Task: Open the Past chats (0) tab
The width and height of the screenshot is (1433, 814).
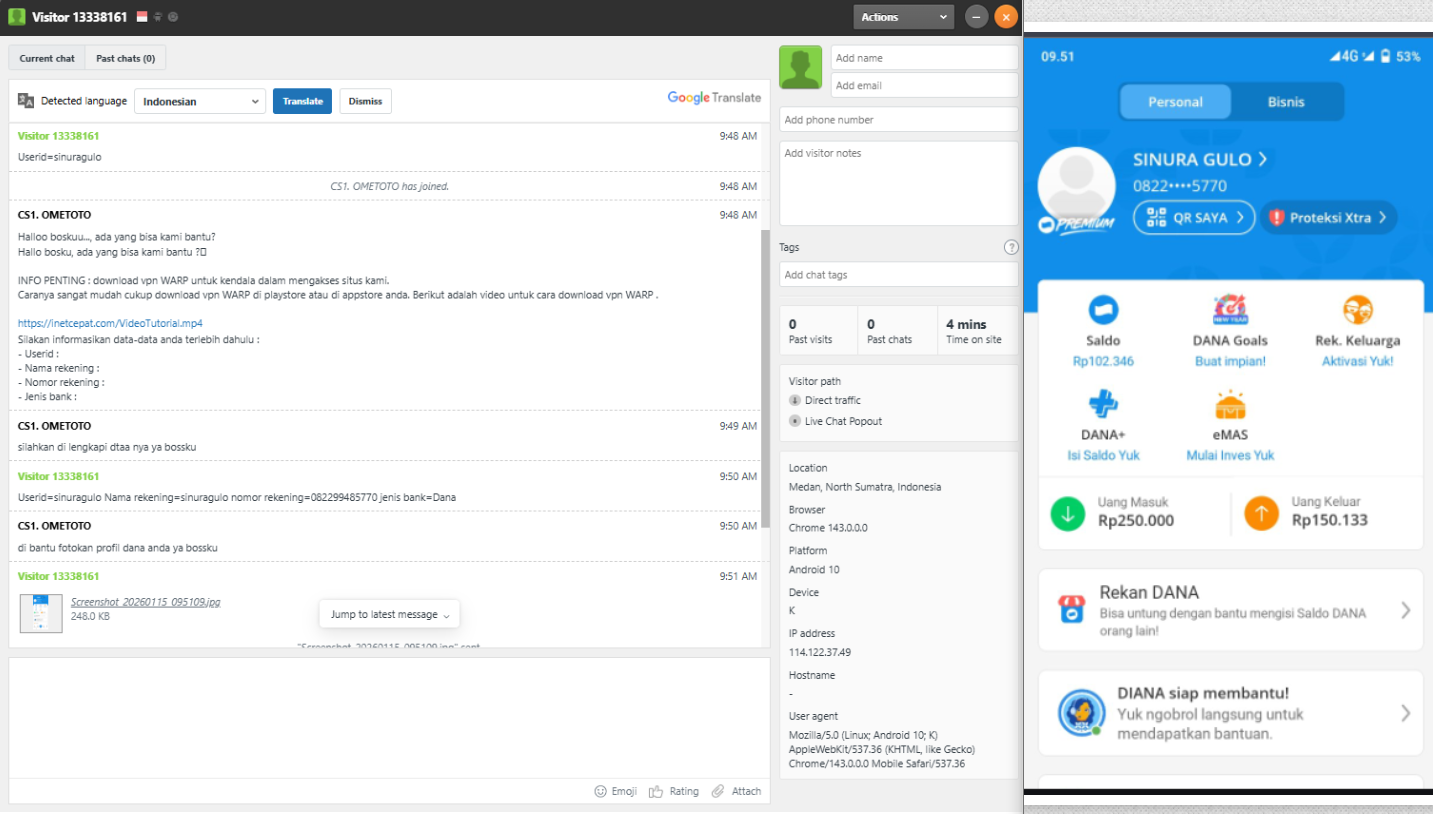Action: tap(125, 58)
